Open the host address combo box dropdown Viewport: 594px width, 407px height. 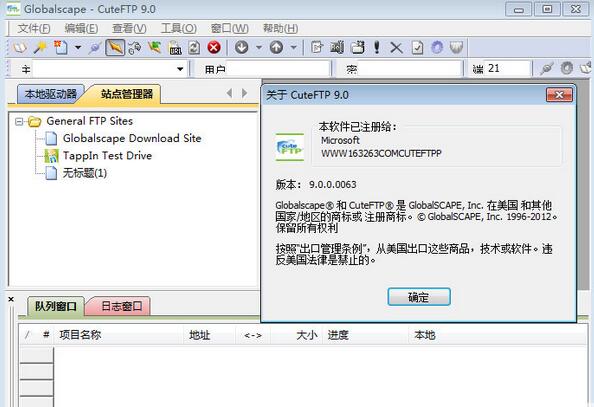tap(180, 69)
